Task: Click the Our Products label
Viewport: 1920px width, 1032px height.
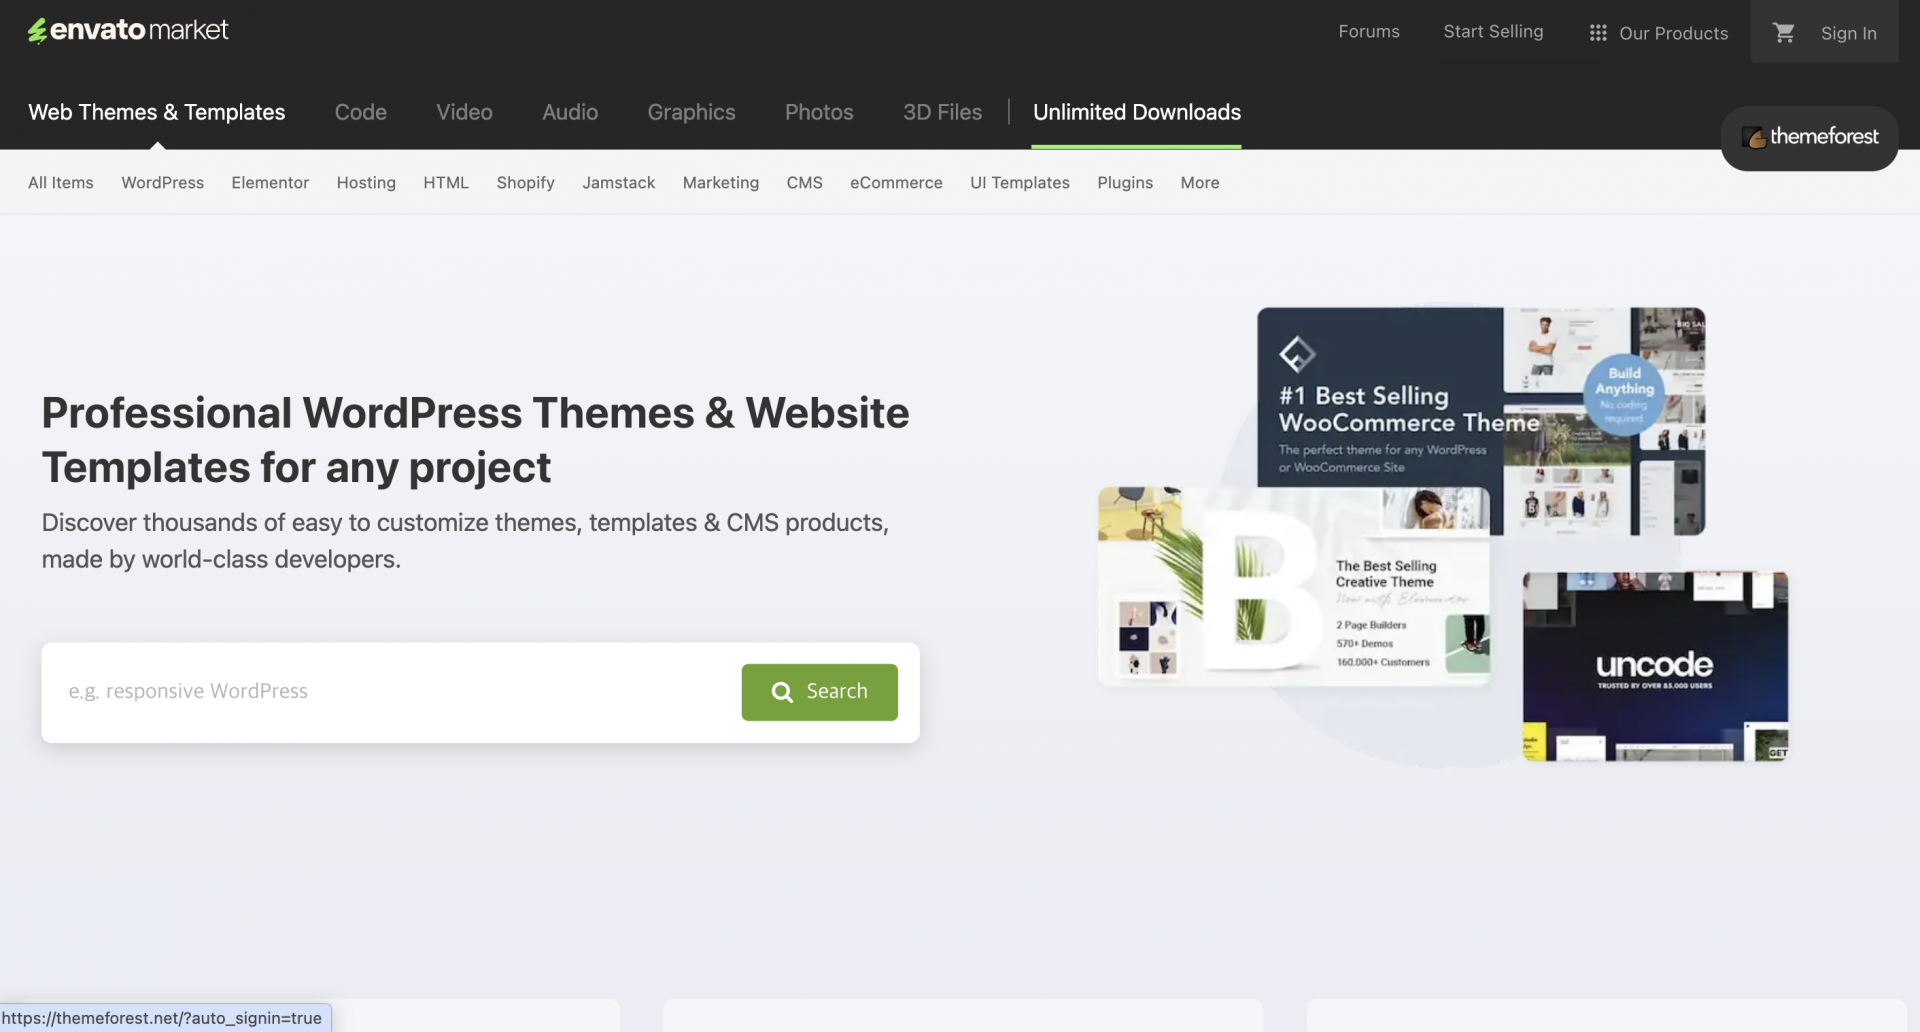Action: (x=1673, y=33)
